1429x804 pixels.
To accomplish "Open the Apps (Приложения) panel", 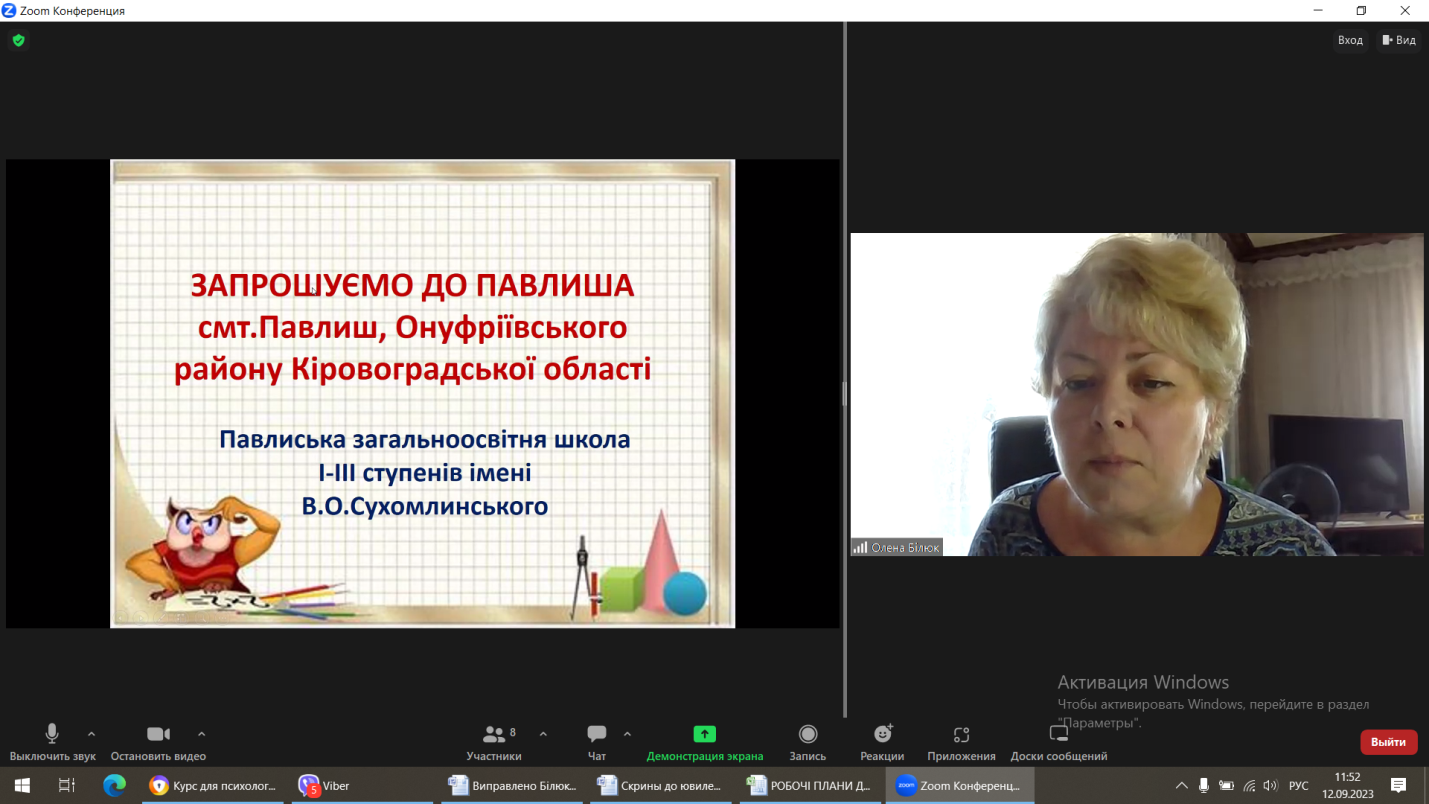I will tap(961, 742).
